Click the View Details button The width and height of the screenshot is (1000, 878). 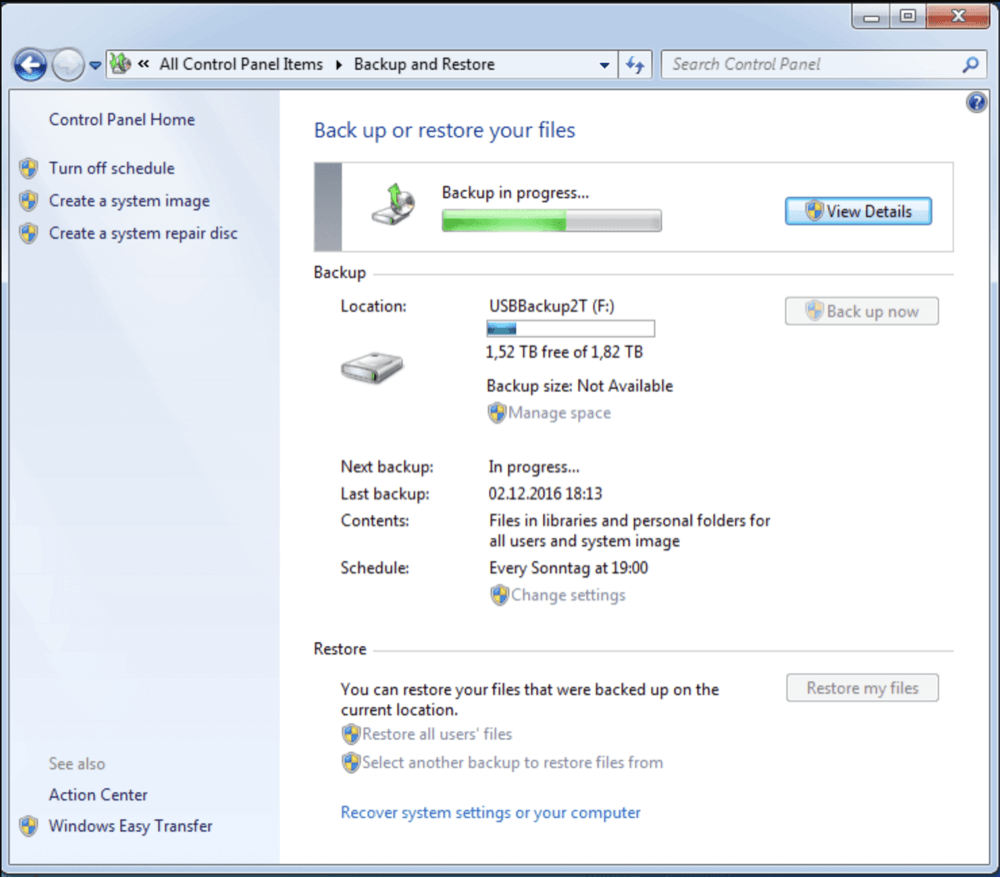pos(857,211)
